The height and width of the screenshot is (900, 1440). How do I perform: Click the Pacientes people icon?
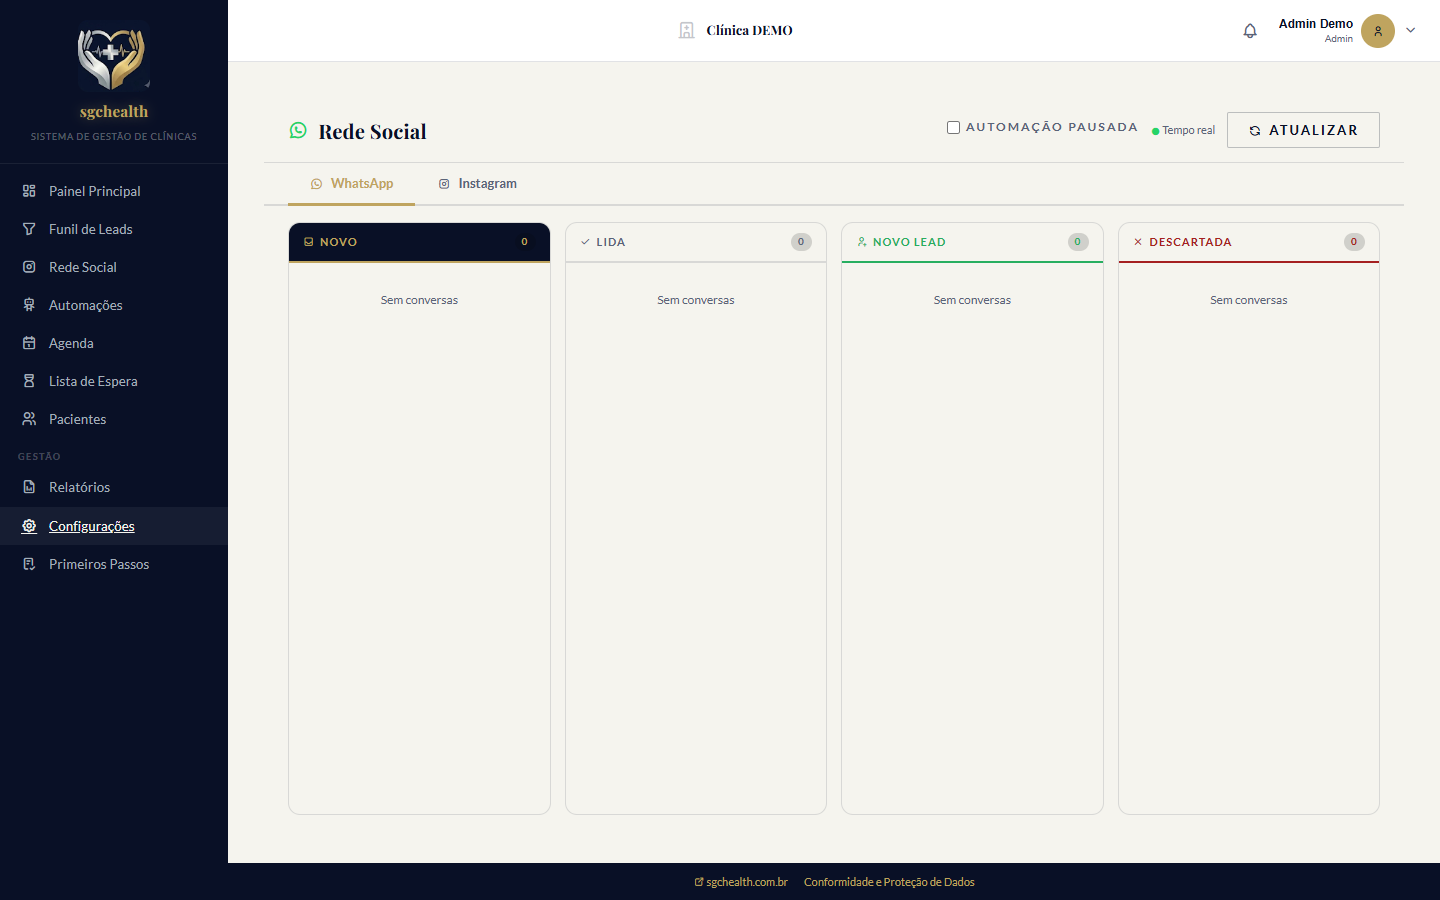click(x=29, y=419)
